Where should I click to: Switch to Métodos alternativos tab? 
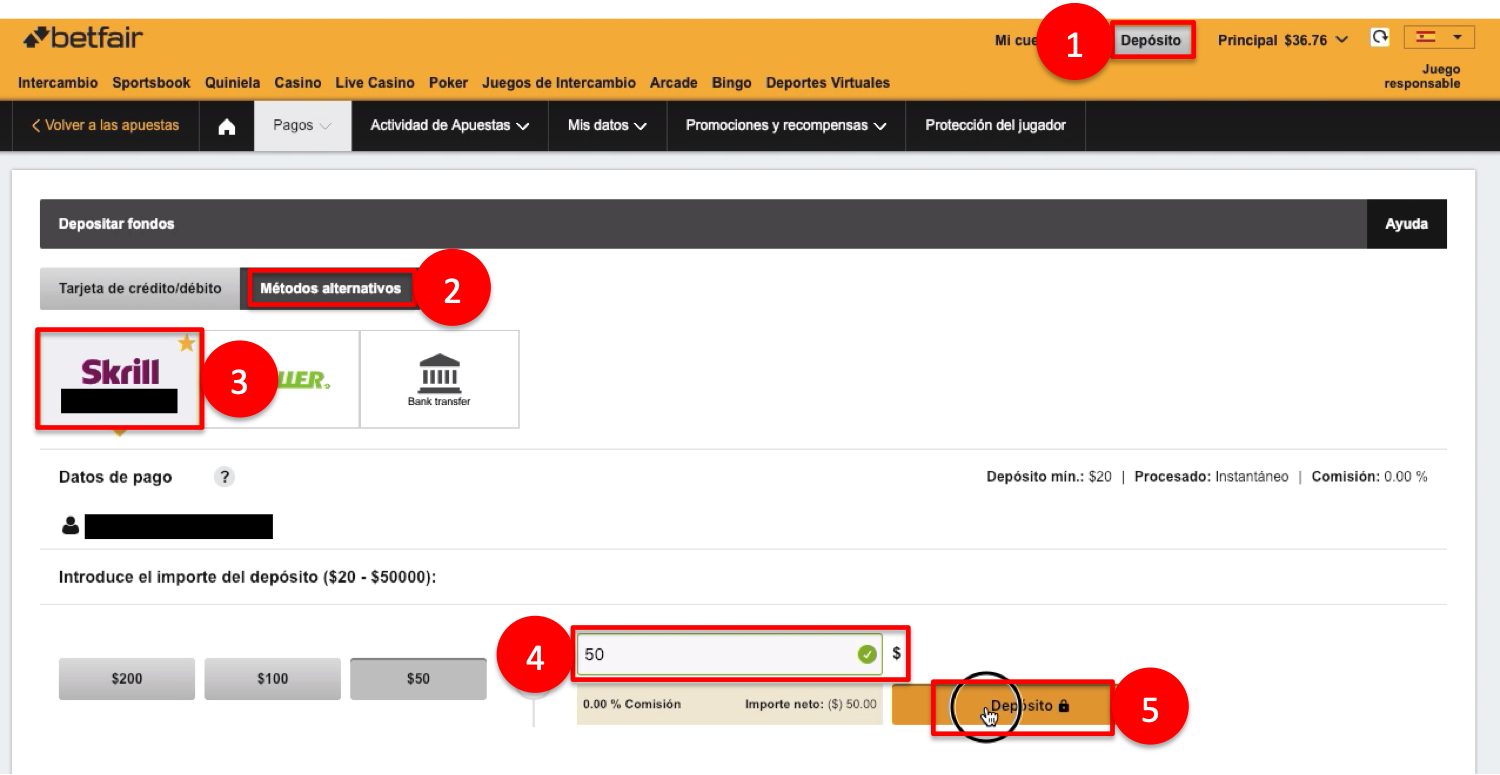click(330, 289)
